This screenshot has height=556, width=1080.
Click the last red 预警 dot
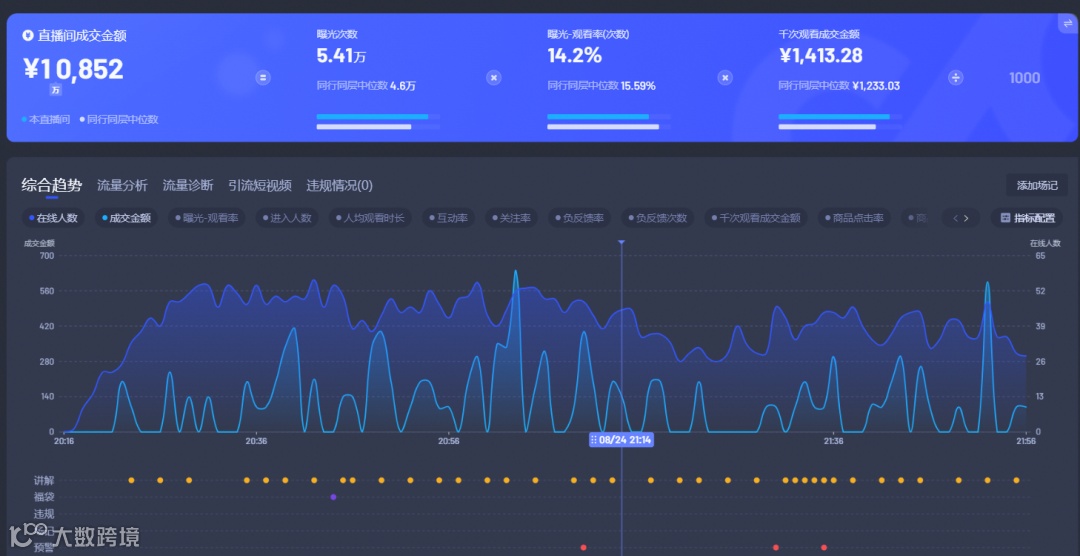tap(824, 548)
